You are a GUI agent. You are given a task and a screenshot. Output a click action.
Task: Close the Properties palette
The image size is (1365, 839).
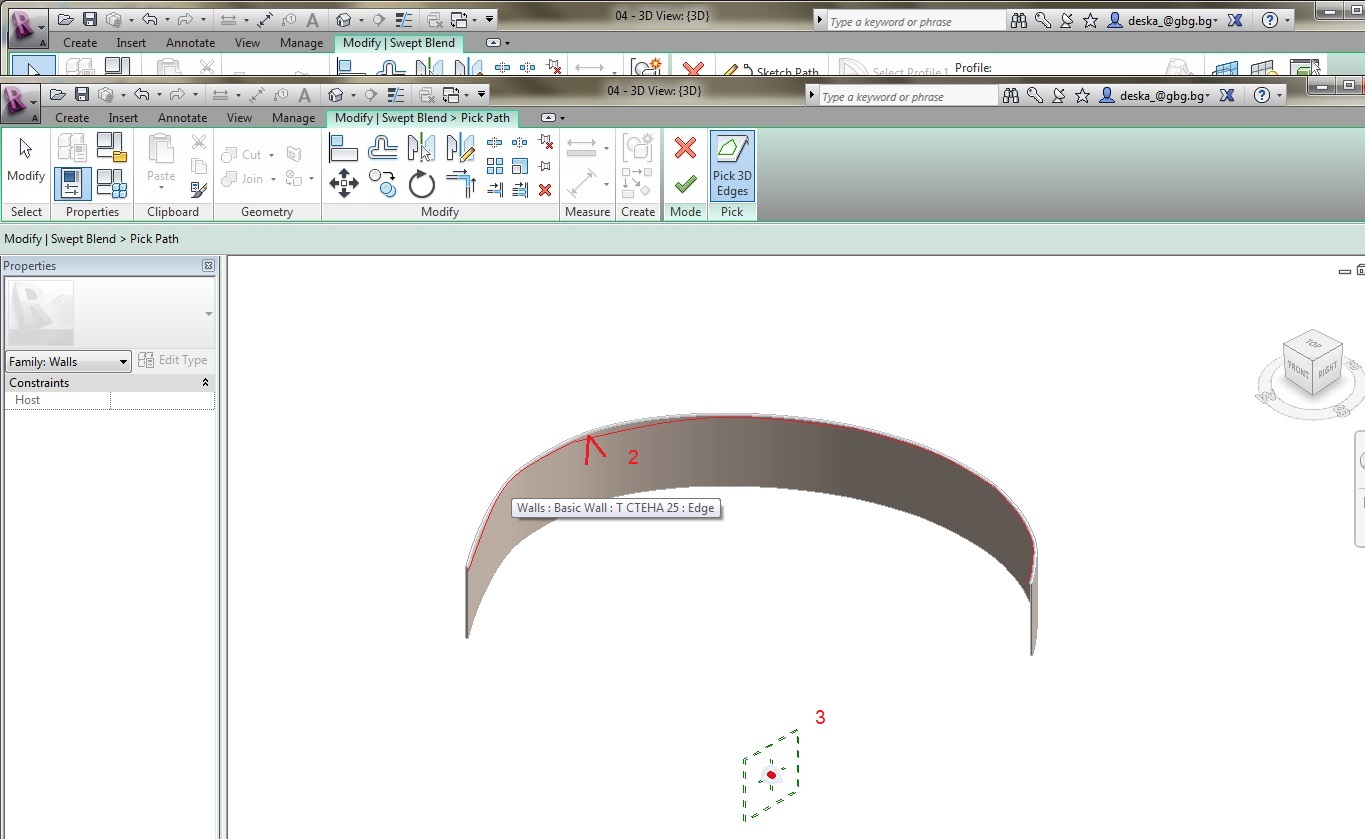pos(208,266)
